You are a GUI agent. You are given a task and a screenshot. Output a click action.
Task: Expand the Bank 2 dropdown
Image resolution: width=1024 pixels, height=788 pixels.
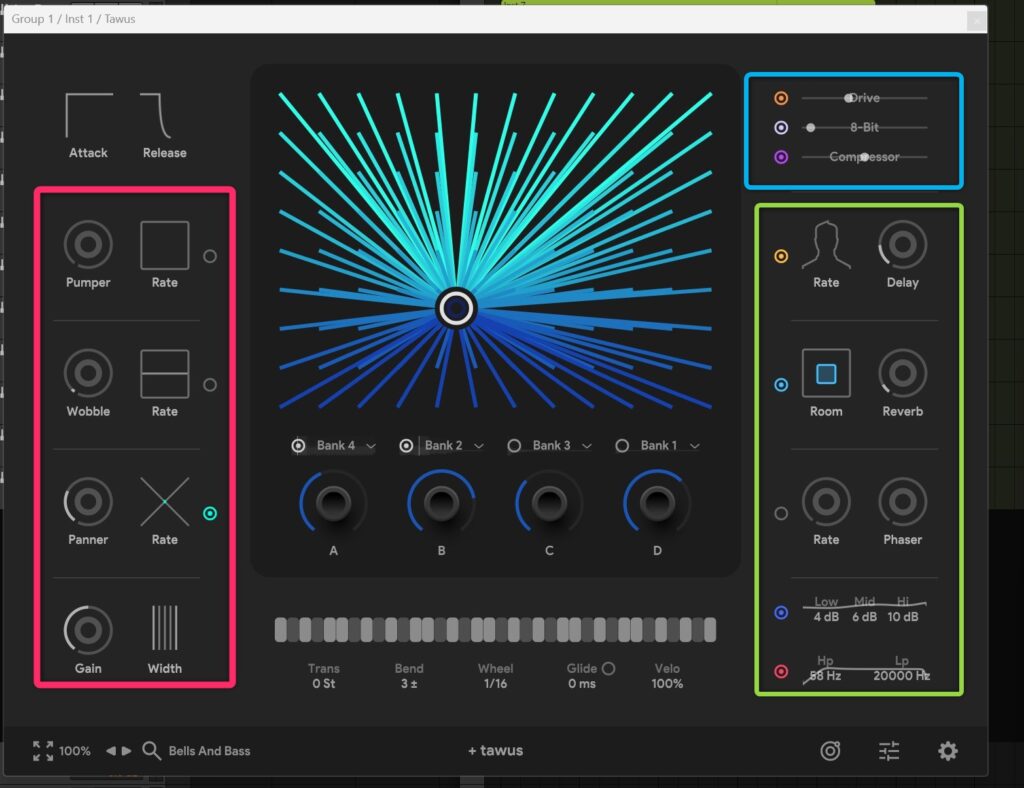click(479, 446)
